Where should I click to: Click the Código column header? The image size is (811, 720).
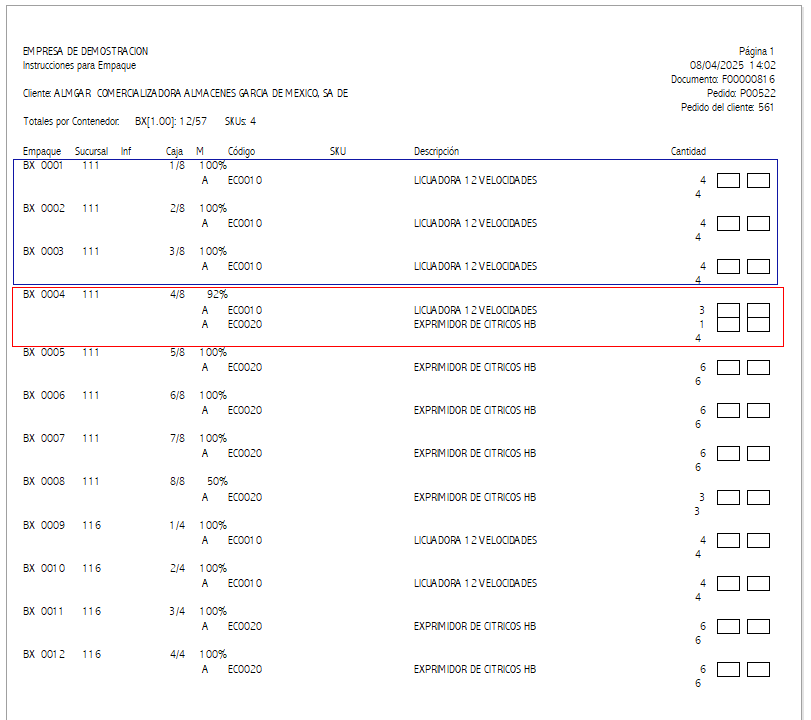[x=242, y=151]
